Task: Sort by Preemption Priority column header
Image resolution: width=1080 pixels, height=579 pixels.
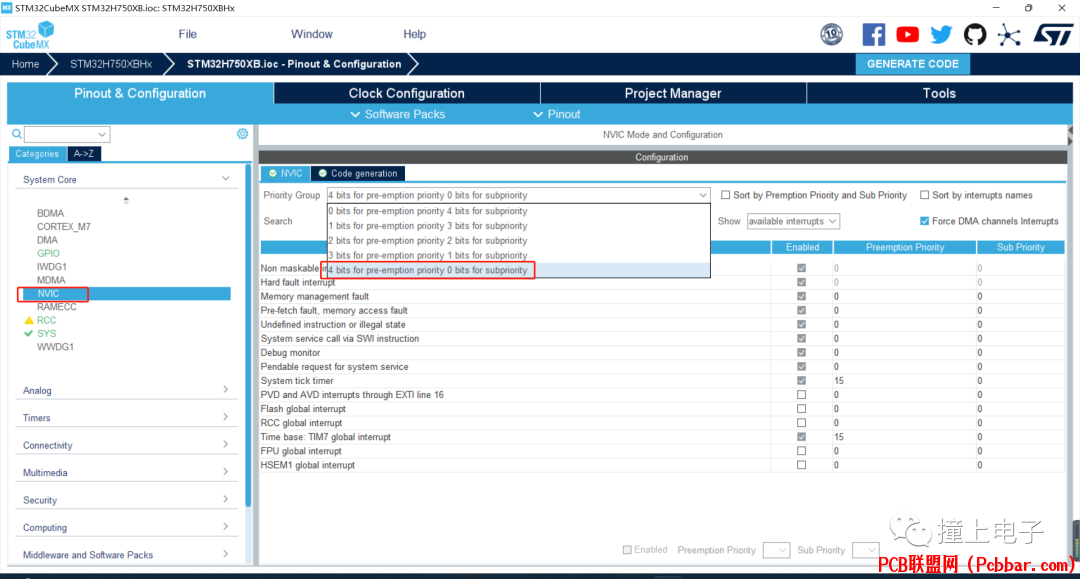Action: tap(904, 247)
